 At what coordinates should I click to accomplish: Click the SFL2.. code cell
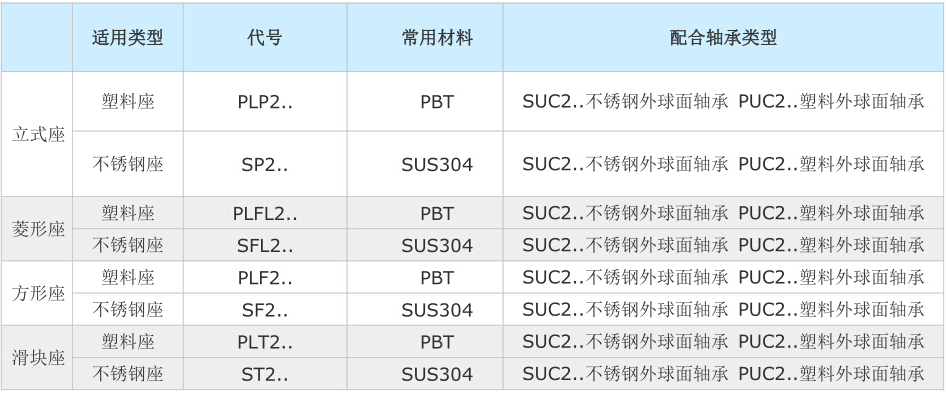point(265,245)
